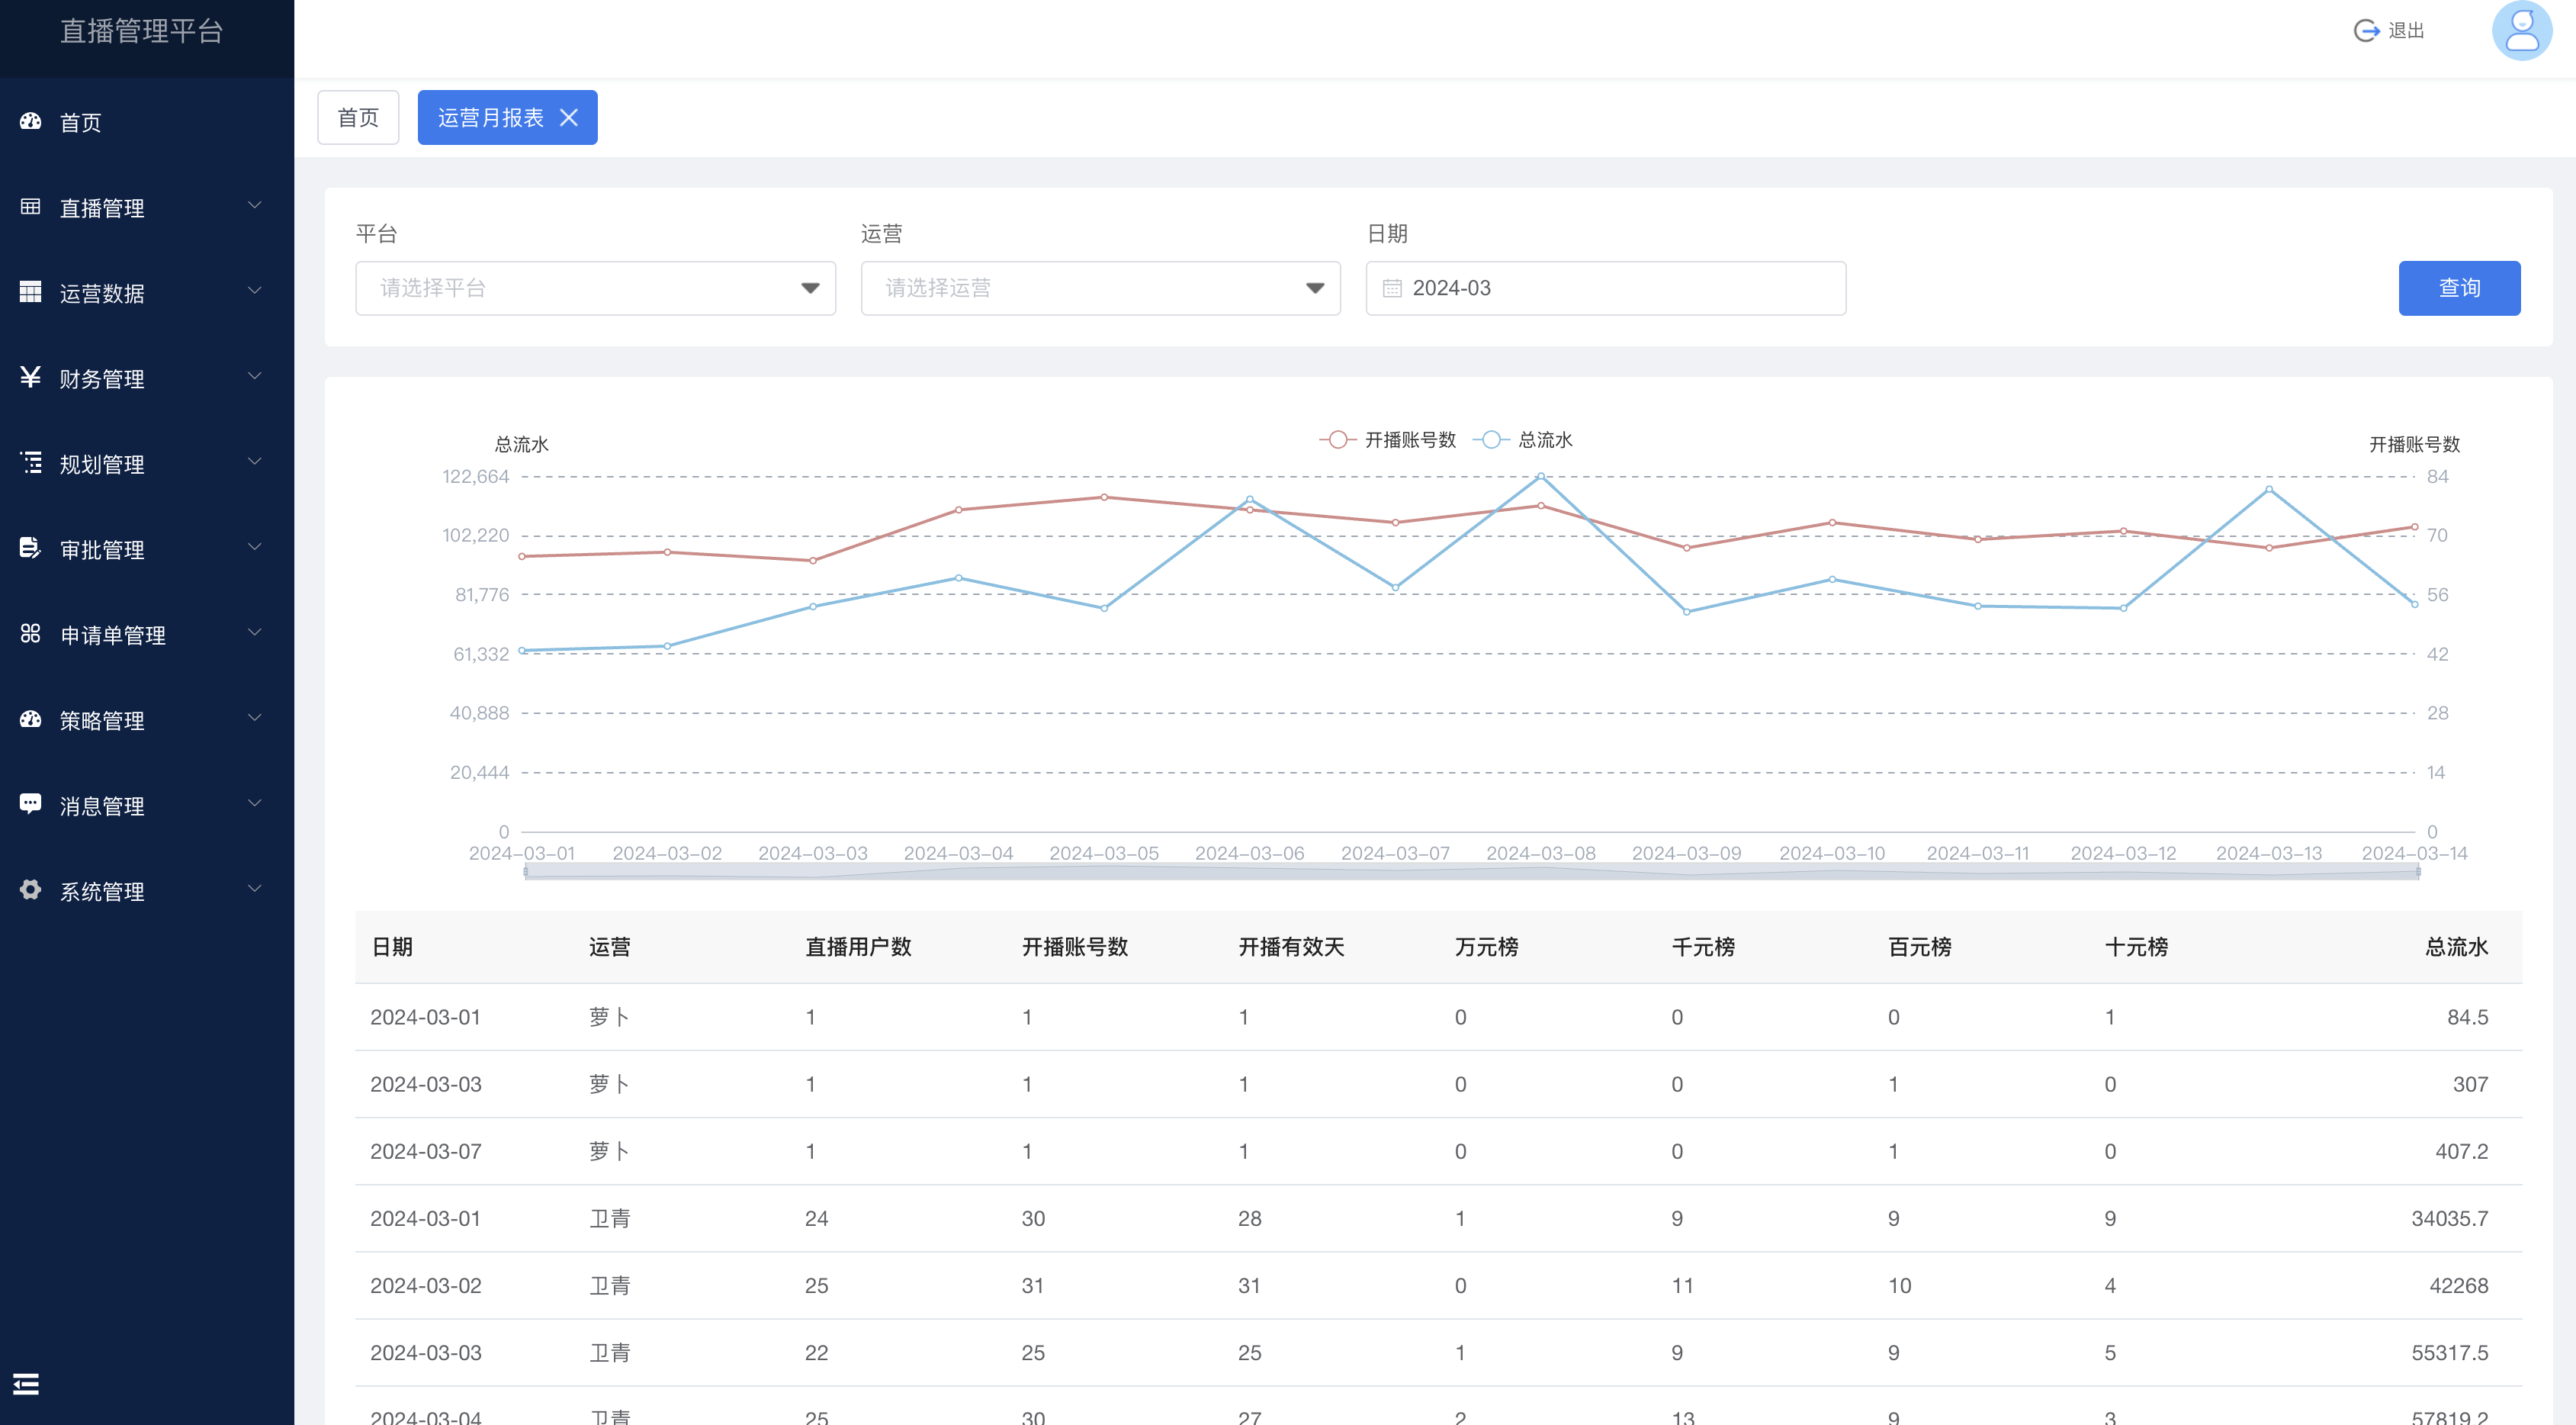
Task: Toggle 开播账号数 legend series
Action: [x=1387, y=440]
